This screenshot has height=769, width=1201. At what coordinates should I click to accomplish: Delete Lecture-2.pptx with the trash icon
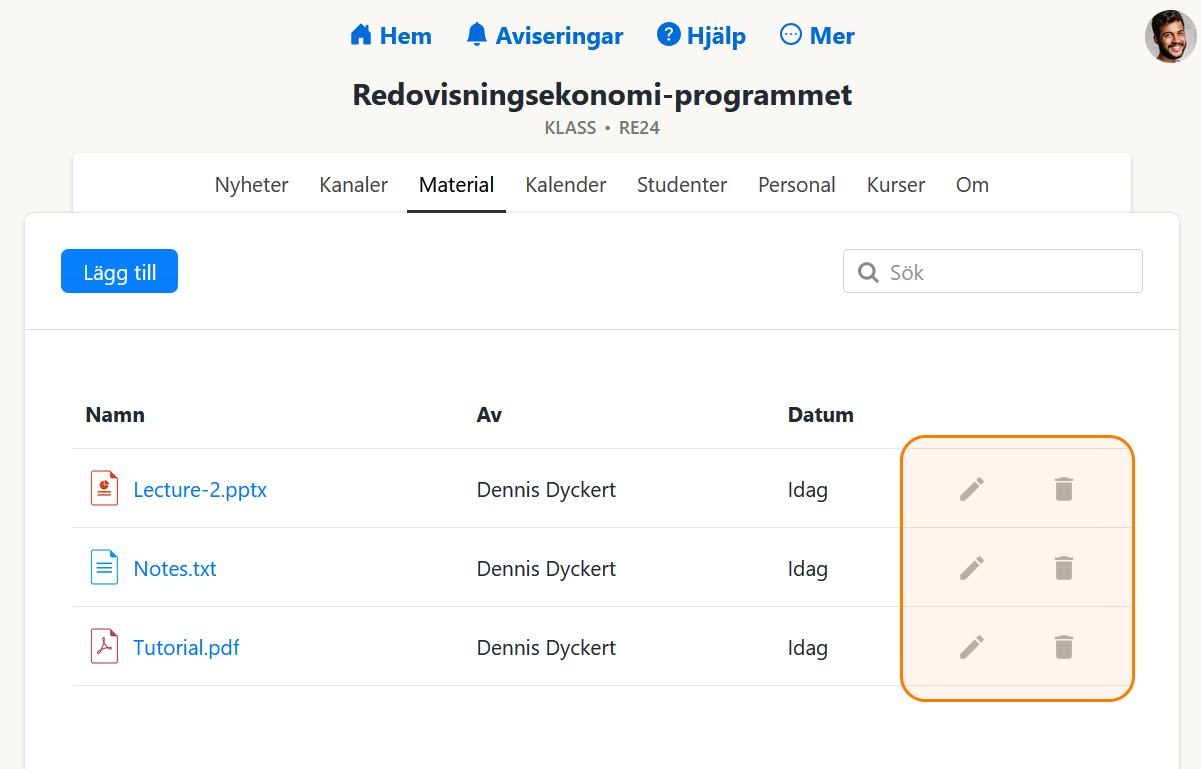1063,489
